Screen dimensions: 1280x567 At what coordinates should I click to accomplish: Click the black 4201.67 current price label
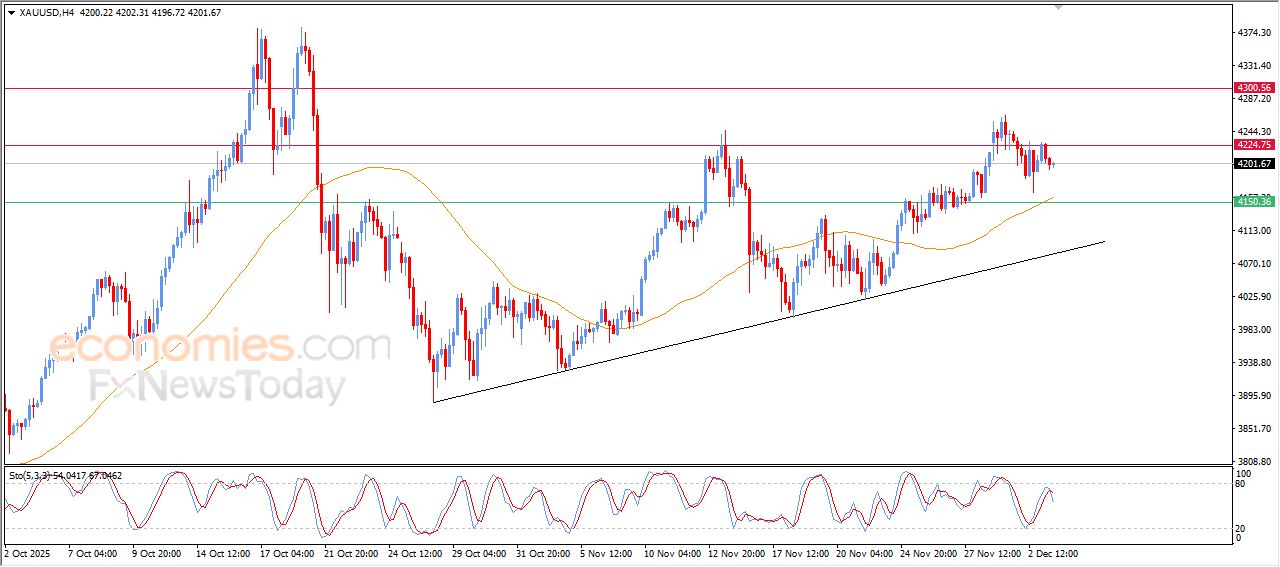1253,164
